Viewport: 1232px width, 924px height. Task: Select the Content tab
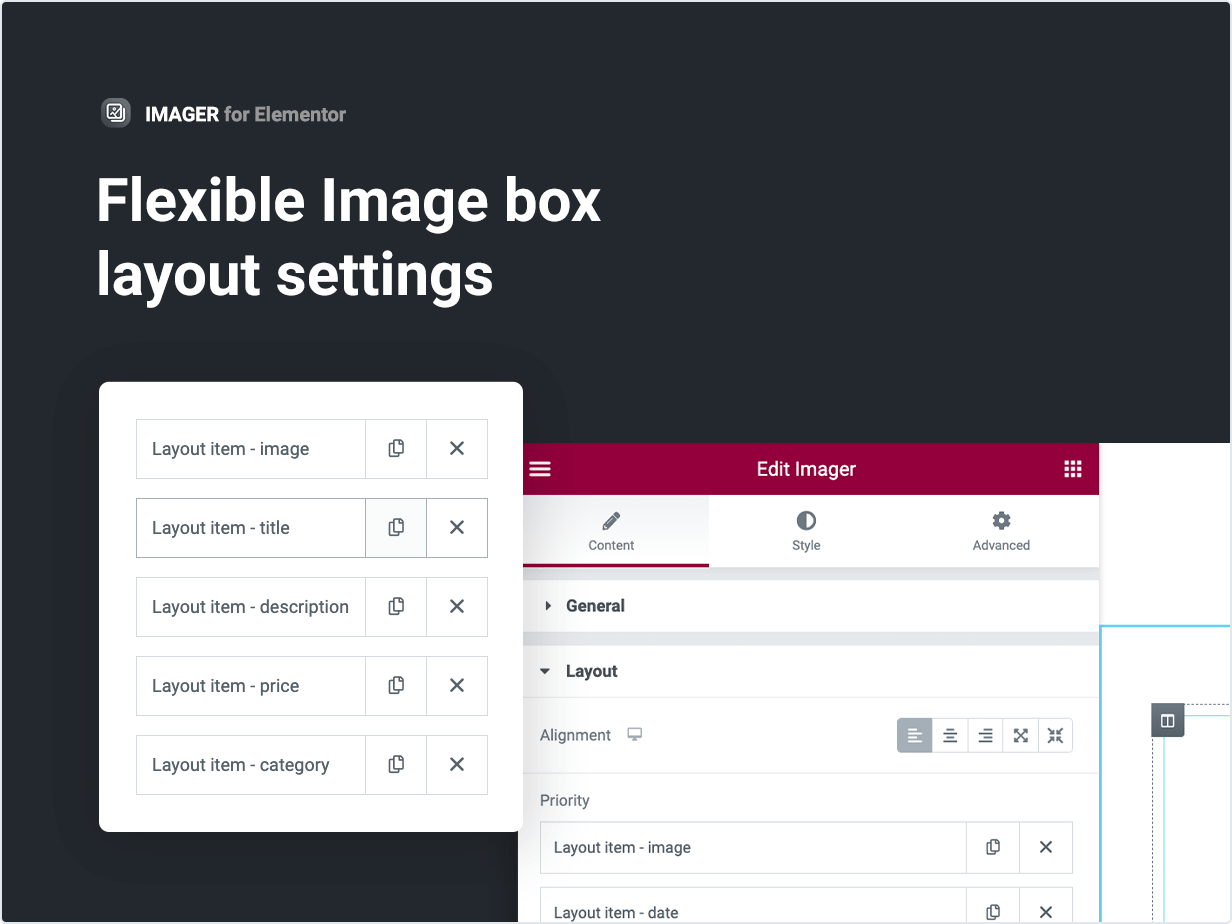pyautogui.click(x=611, y=531)
